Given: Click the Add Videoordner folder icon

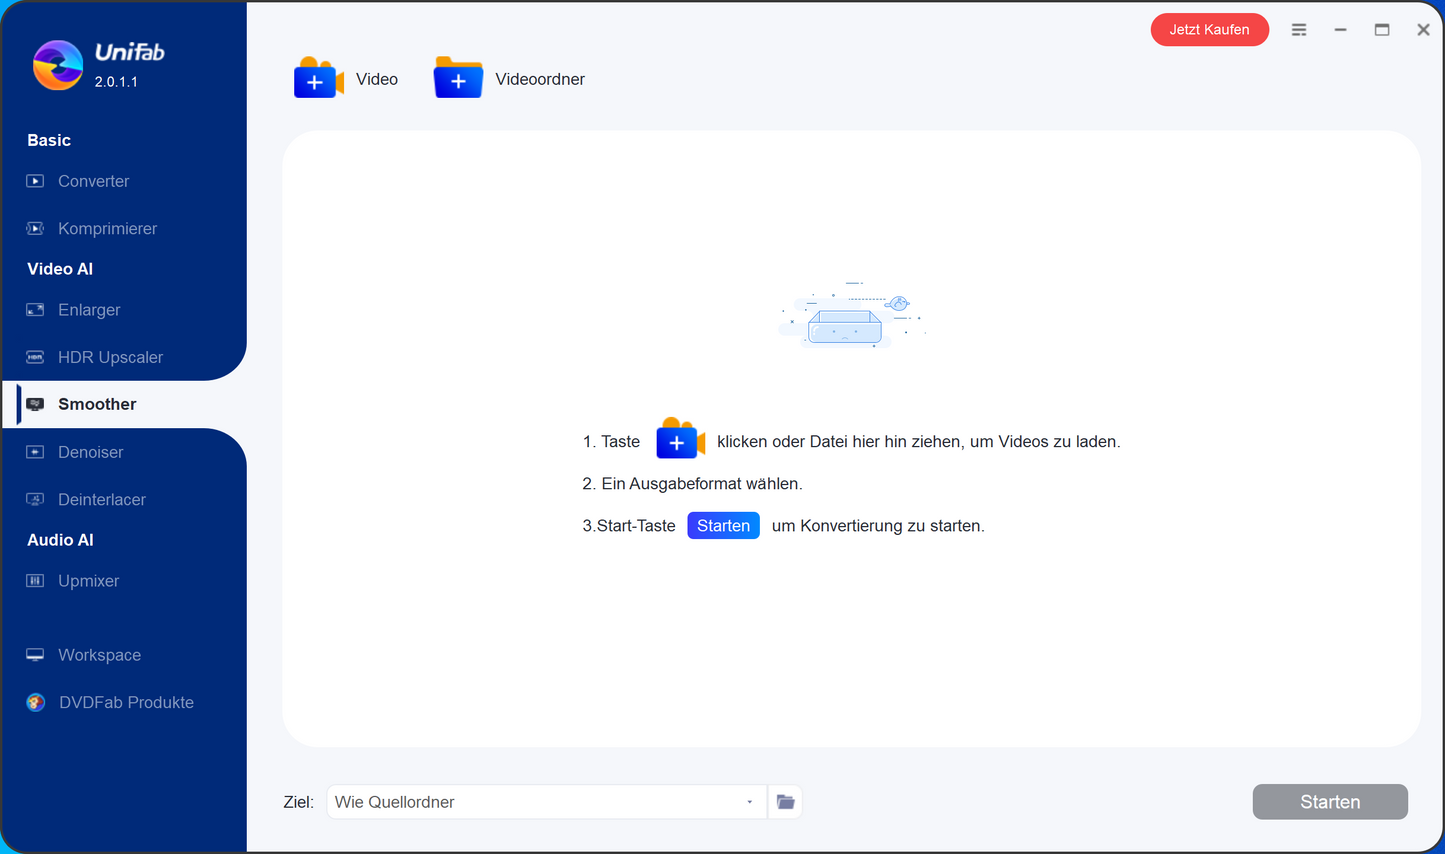Looking at the screenshot, I should (458, 79).
